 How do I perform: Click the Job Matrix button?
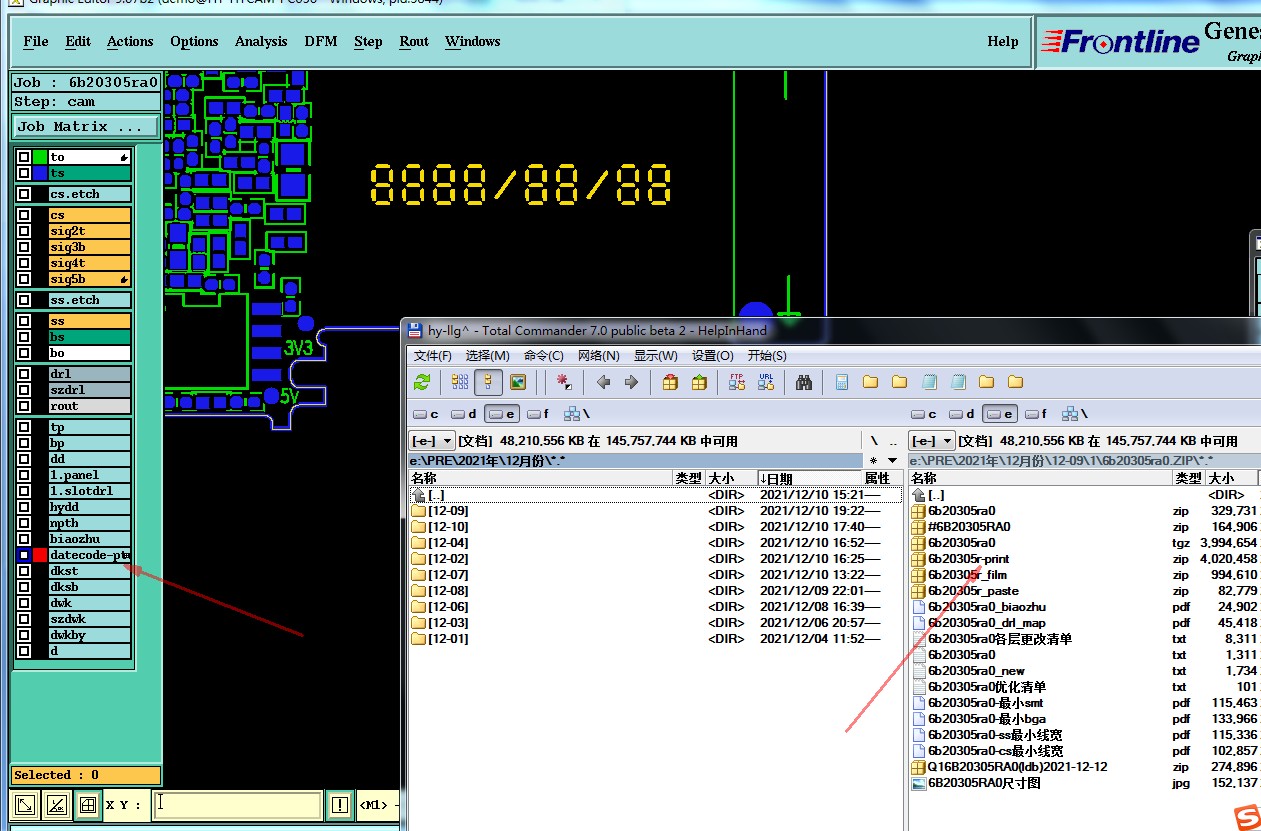tap(86, 126)
